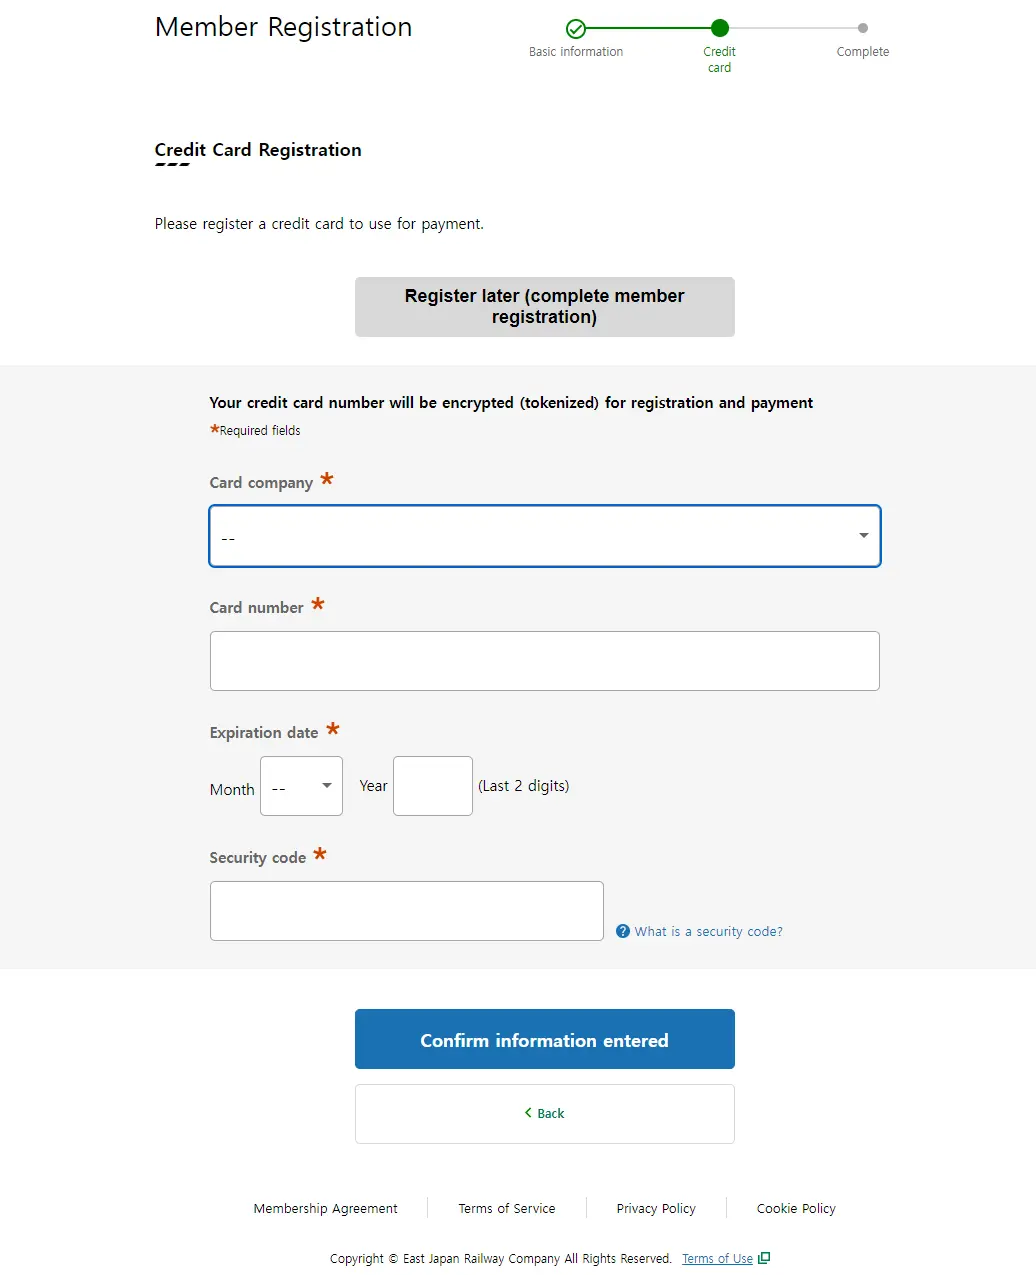Click the Credit card progress step circle

click(720, 28)
